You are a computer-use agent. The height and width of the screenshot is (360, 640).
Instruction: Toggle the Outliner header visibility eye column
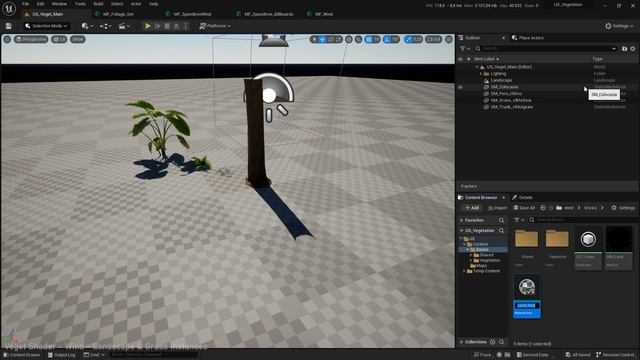coord(460,59)
